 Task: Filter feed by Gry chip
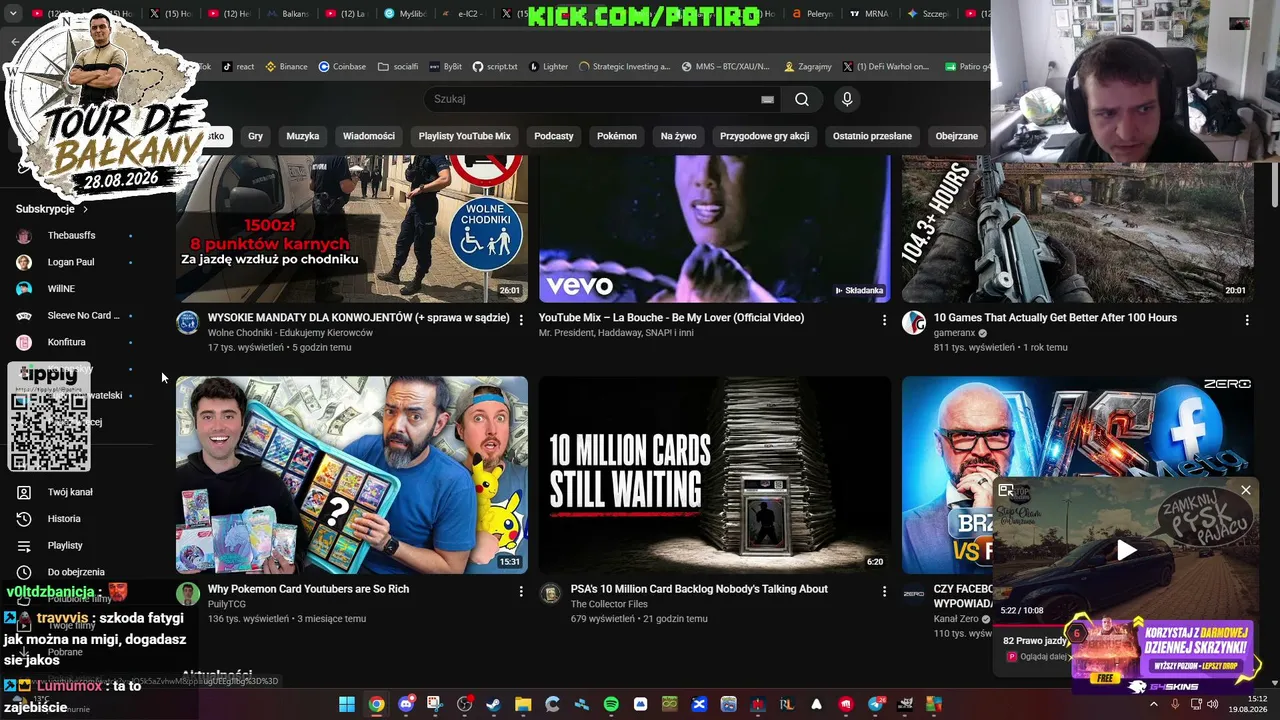pos(256,136)
